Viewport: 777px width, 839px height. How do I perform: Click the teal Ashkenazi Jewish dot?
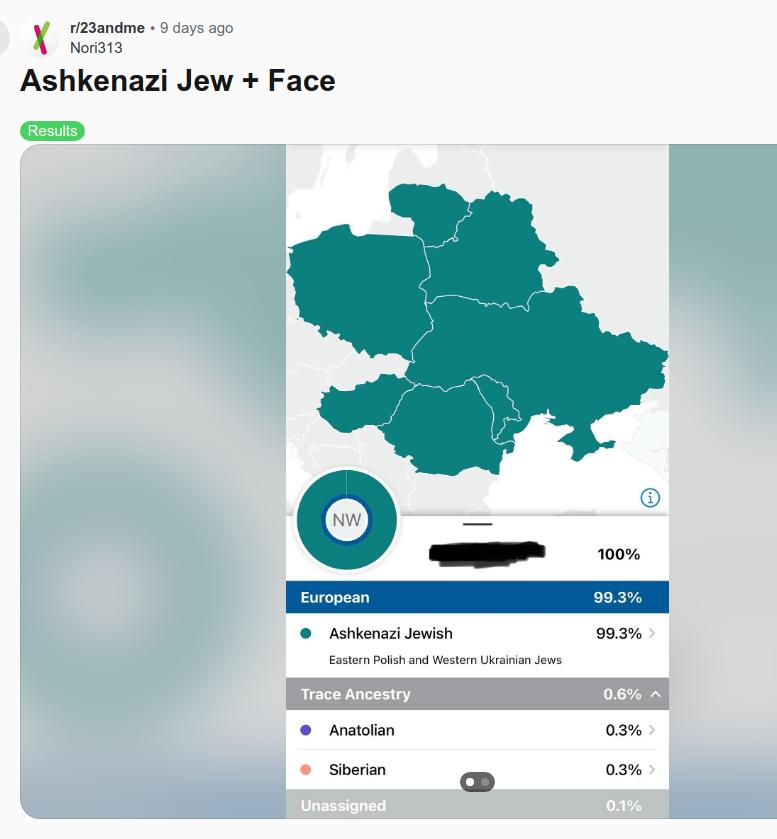(306, 633)
